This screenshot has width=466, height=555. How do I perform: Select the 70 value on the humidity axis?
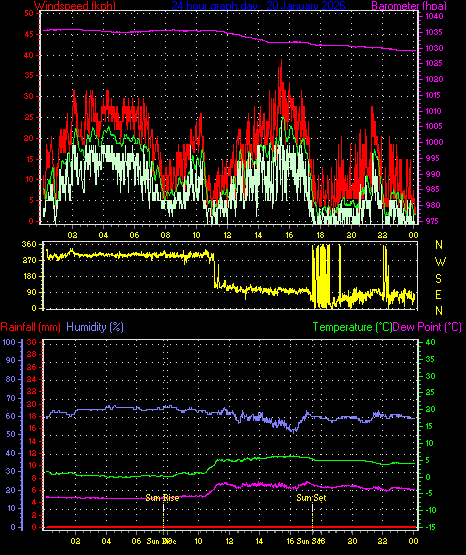(x=11, y=398)
